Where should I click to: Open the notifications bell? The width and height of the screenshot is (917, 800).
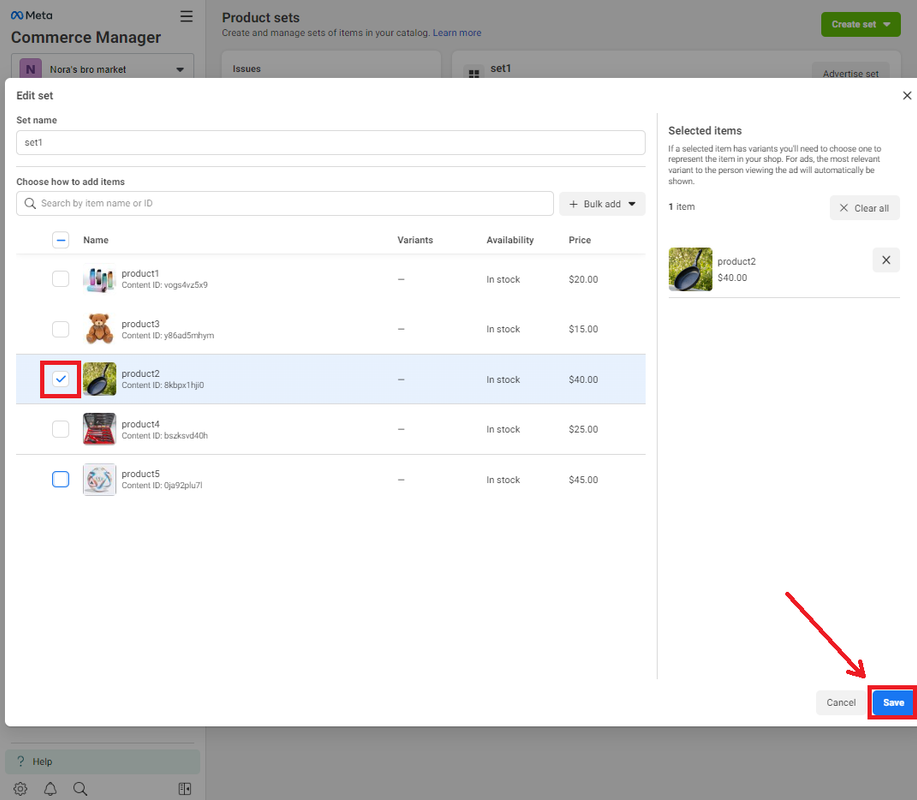pyautogui.click(x=50, y=788)
